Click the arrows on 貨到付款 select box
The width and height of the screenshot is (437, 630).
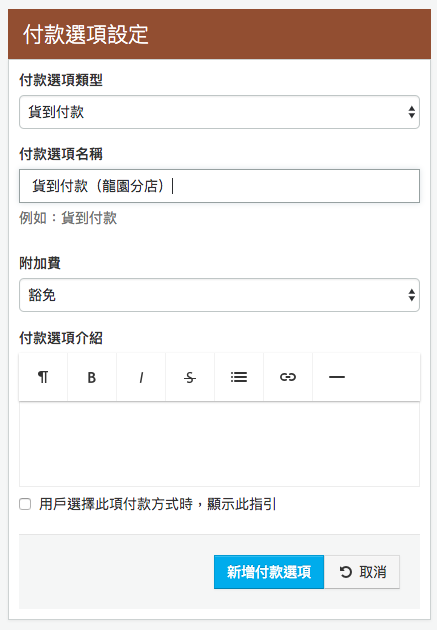411,112
